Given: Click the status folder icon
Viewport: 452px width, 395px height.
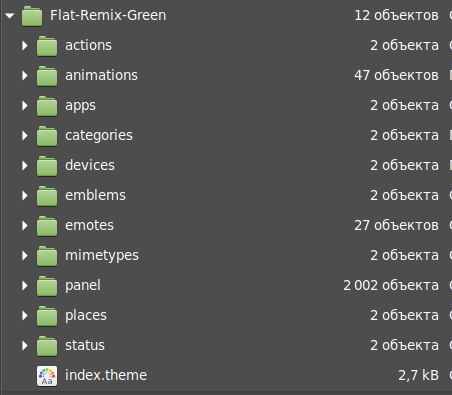Looking at the screenshot, I should tap(47, 346).
